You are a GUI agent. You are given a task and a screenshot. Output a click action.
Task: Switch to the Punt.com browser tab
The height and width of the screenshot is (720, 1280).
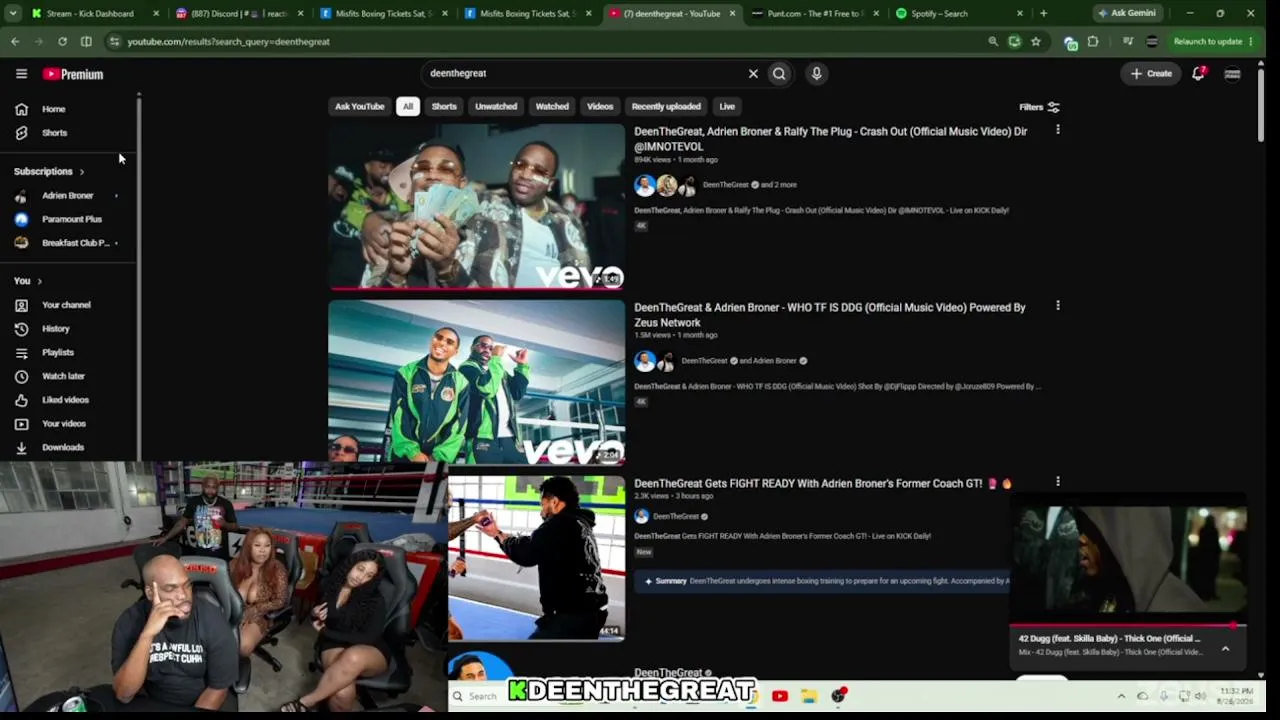click(815, 13)
